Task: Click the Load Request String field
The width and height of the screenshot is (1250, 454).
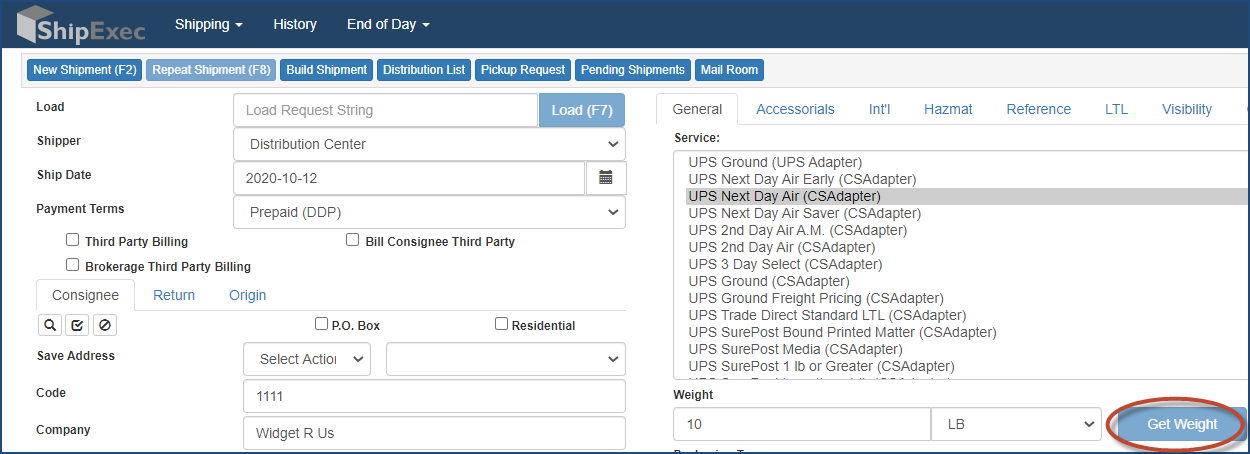Action: coord(385,110)
